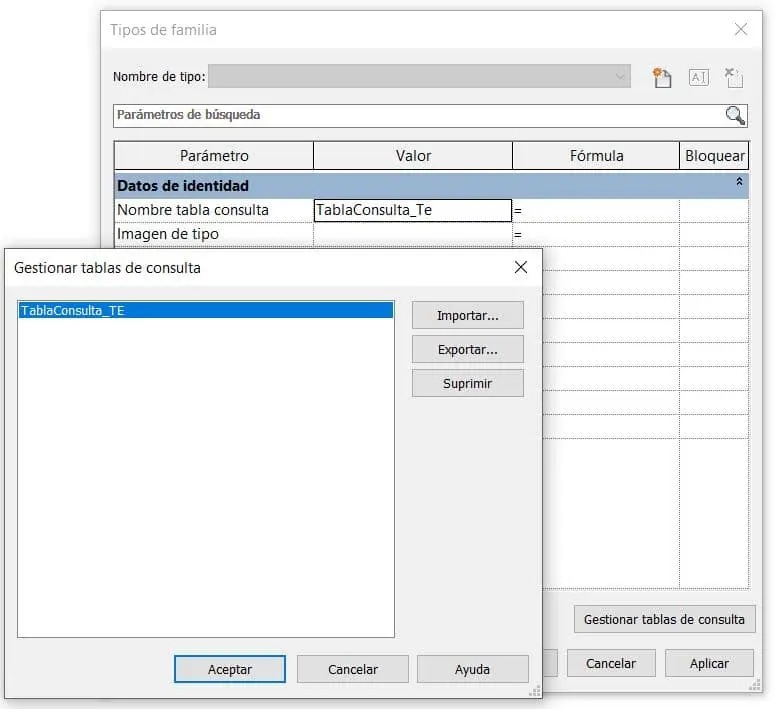Screen dimensions: 775x709
Task: Click Suprimir to delete the table
Action: point(467,383)
